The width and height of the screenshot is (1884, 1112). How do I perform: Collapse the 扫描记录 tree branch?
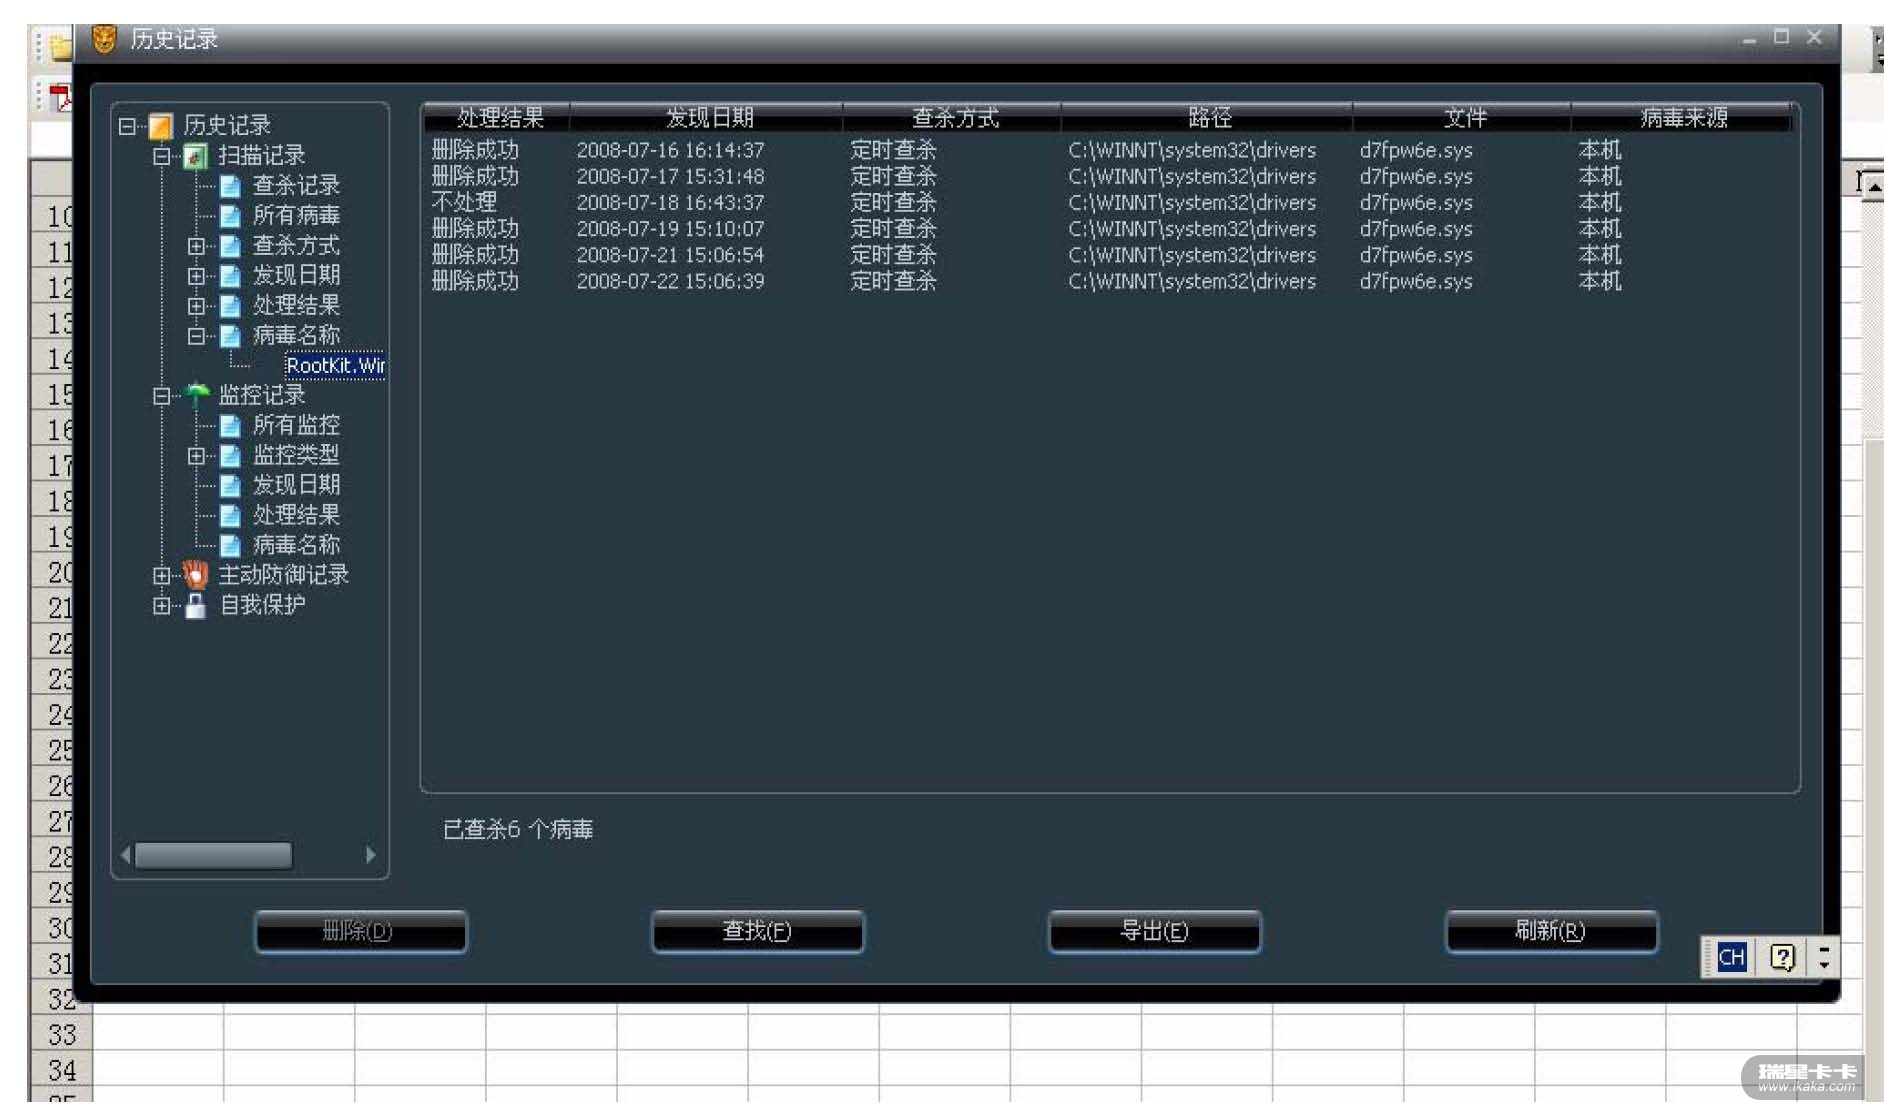[161, 156]
